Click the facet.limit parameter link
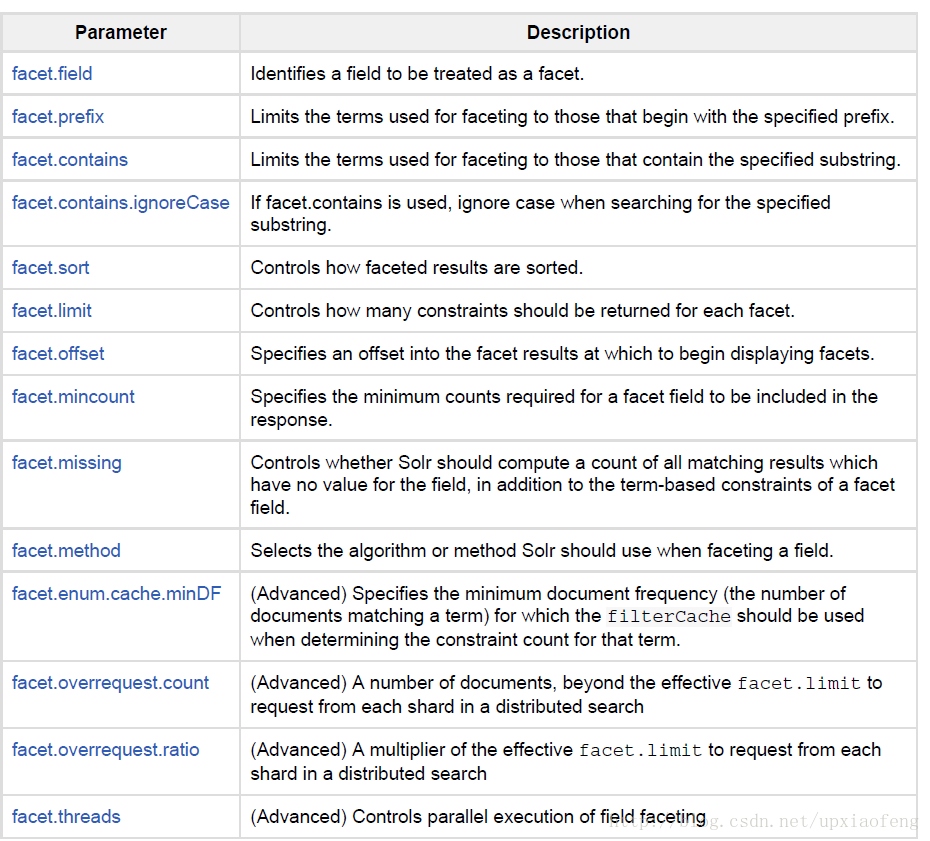The height and width of the screenshot is (841, 930). (x=52, y=311)
